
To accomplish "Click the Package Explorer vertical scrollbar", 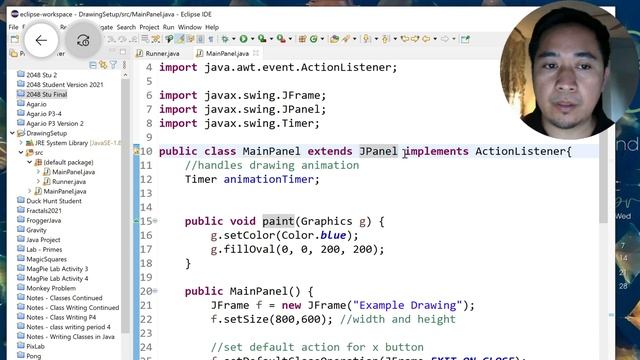I will (125, 207).
